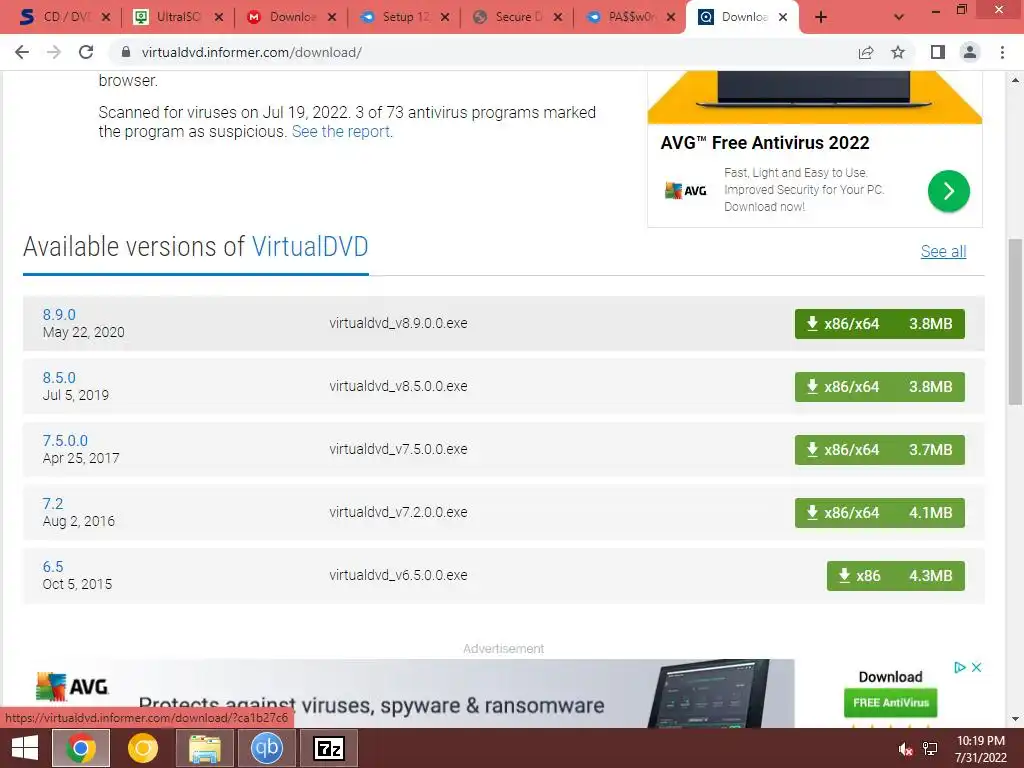1024x768 pixels.
Task: Click the May 22, 2020 date text
Action: 84,332
